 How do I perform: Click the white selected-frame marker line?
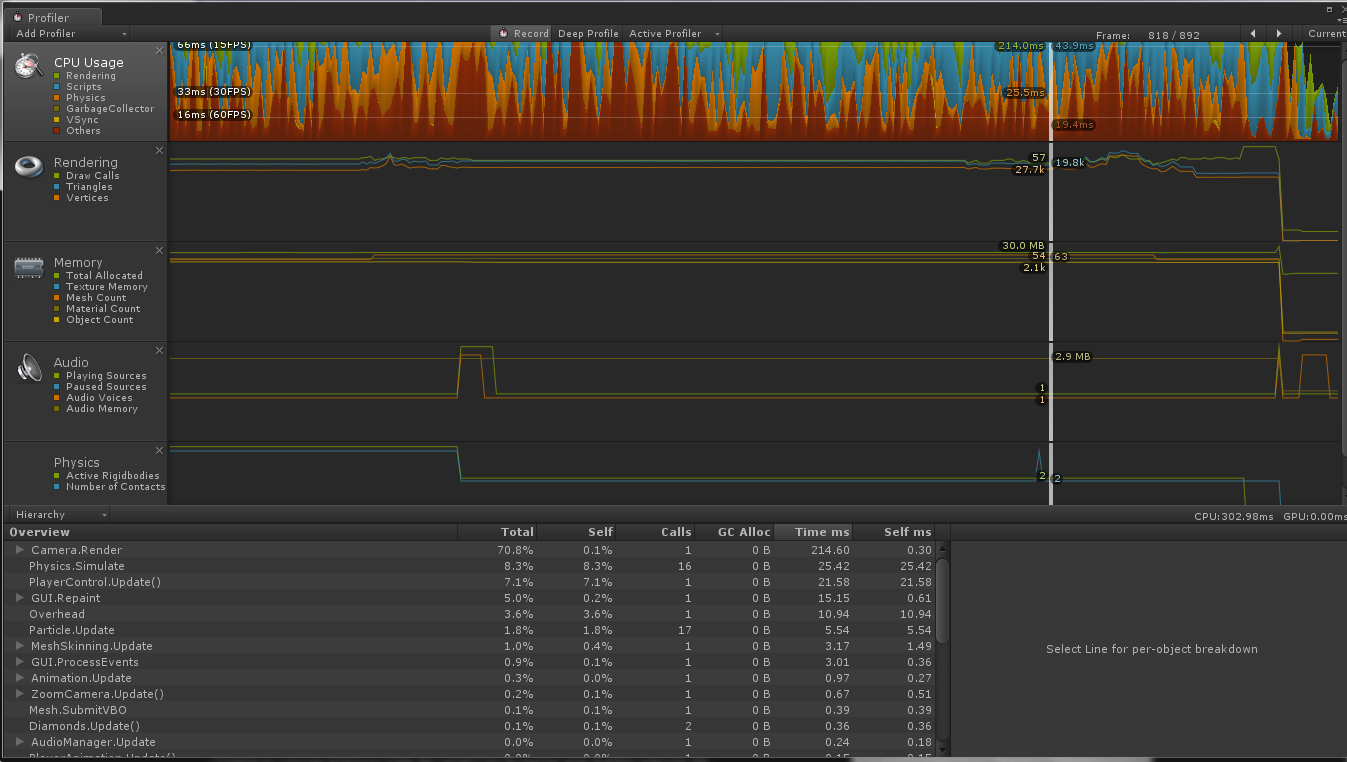click(1051, 272)
